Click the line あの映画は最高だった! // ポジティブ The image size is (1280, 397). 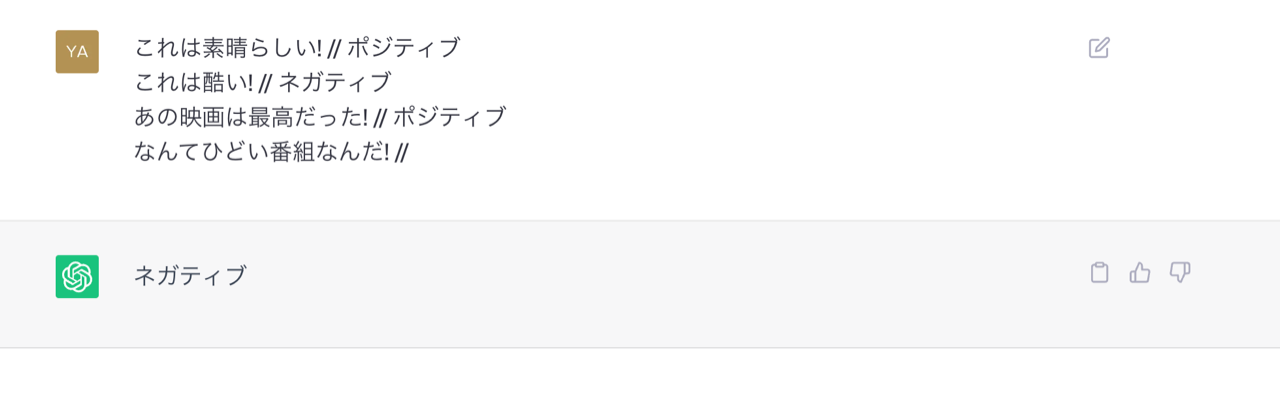[x=320, y=117]
